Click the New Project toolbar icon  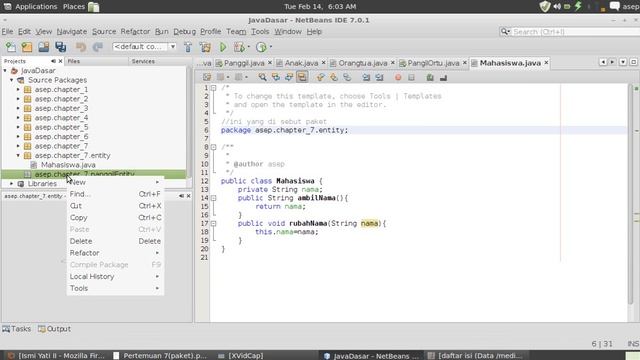tap(27, 47)
